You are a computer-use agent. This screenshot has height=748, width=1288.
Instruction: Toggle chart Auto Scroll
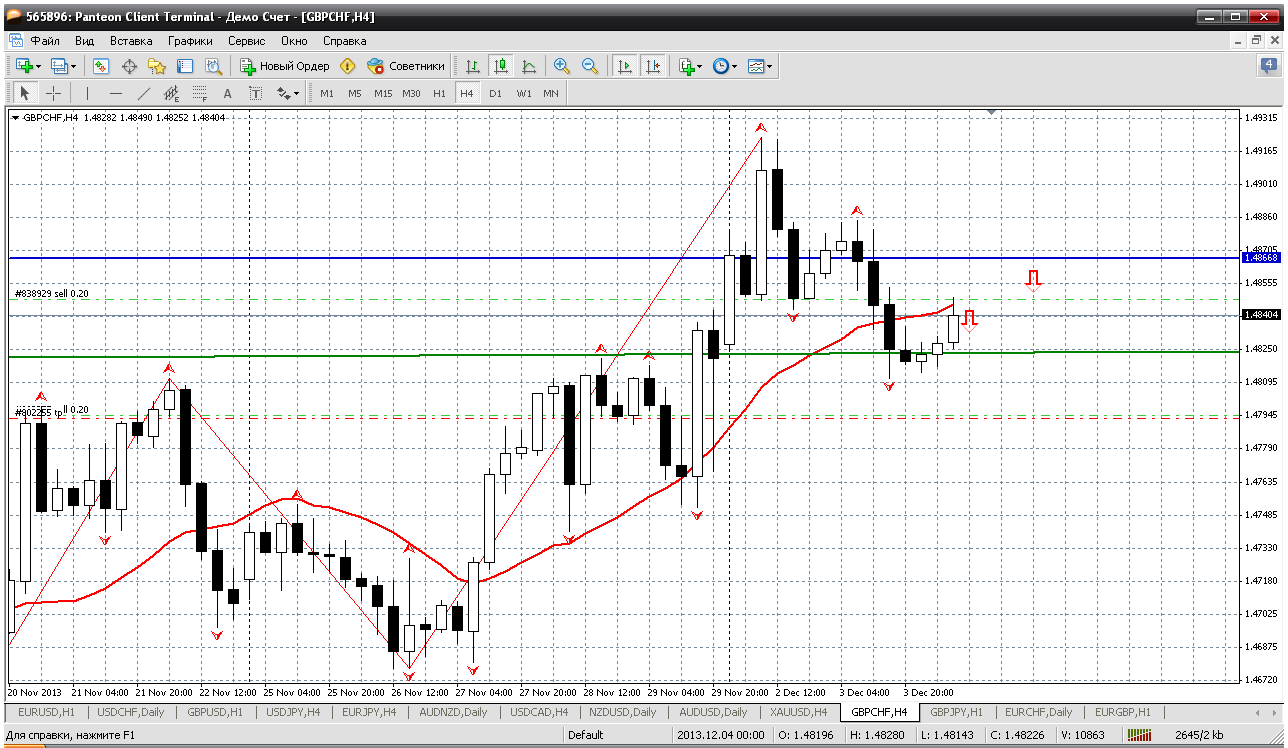(x=625, y=66)
